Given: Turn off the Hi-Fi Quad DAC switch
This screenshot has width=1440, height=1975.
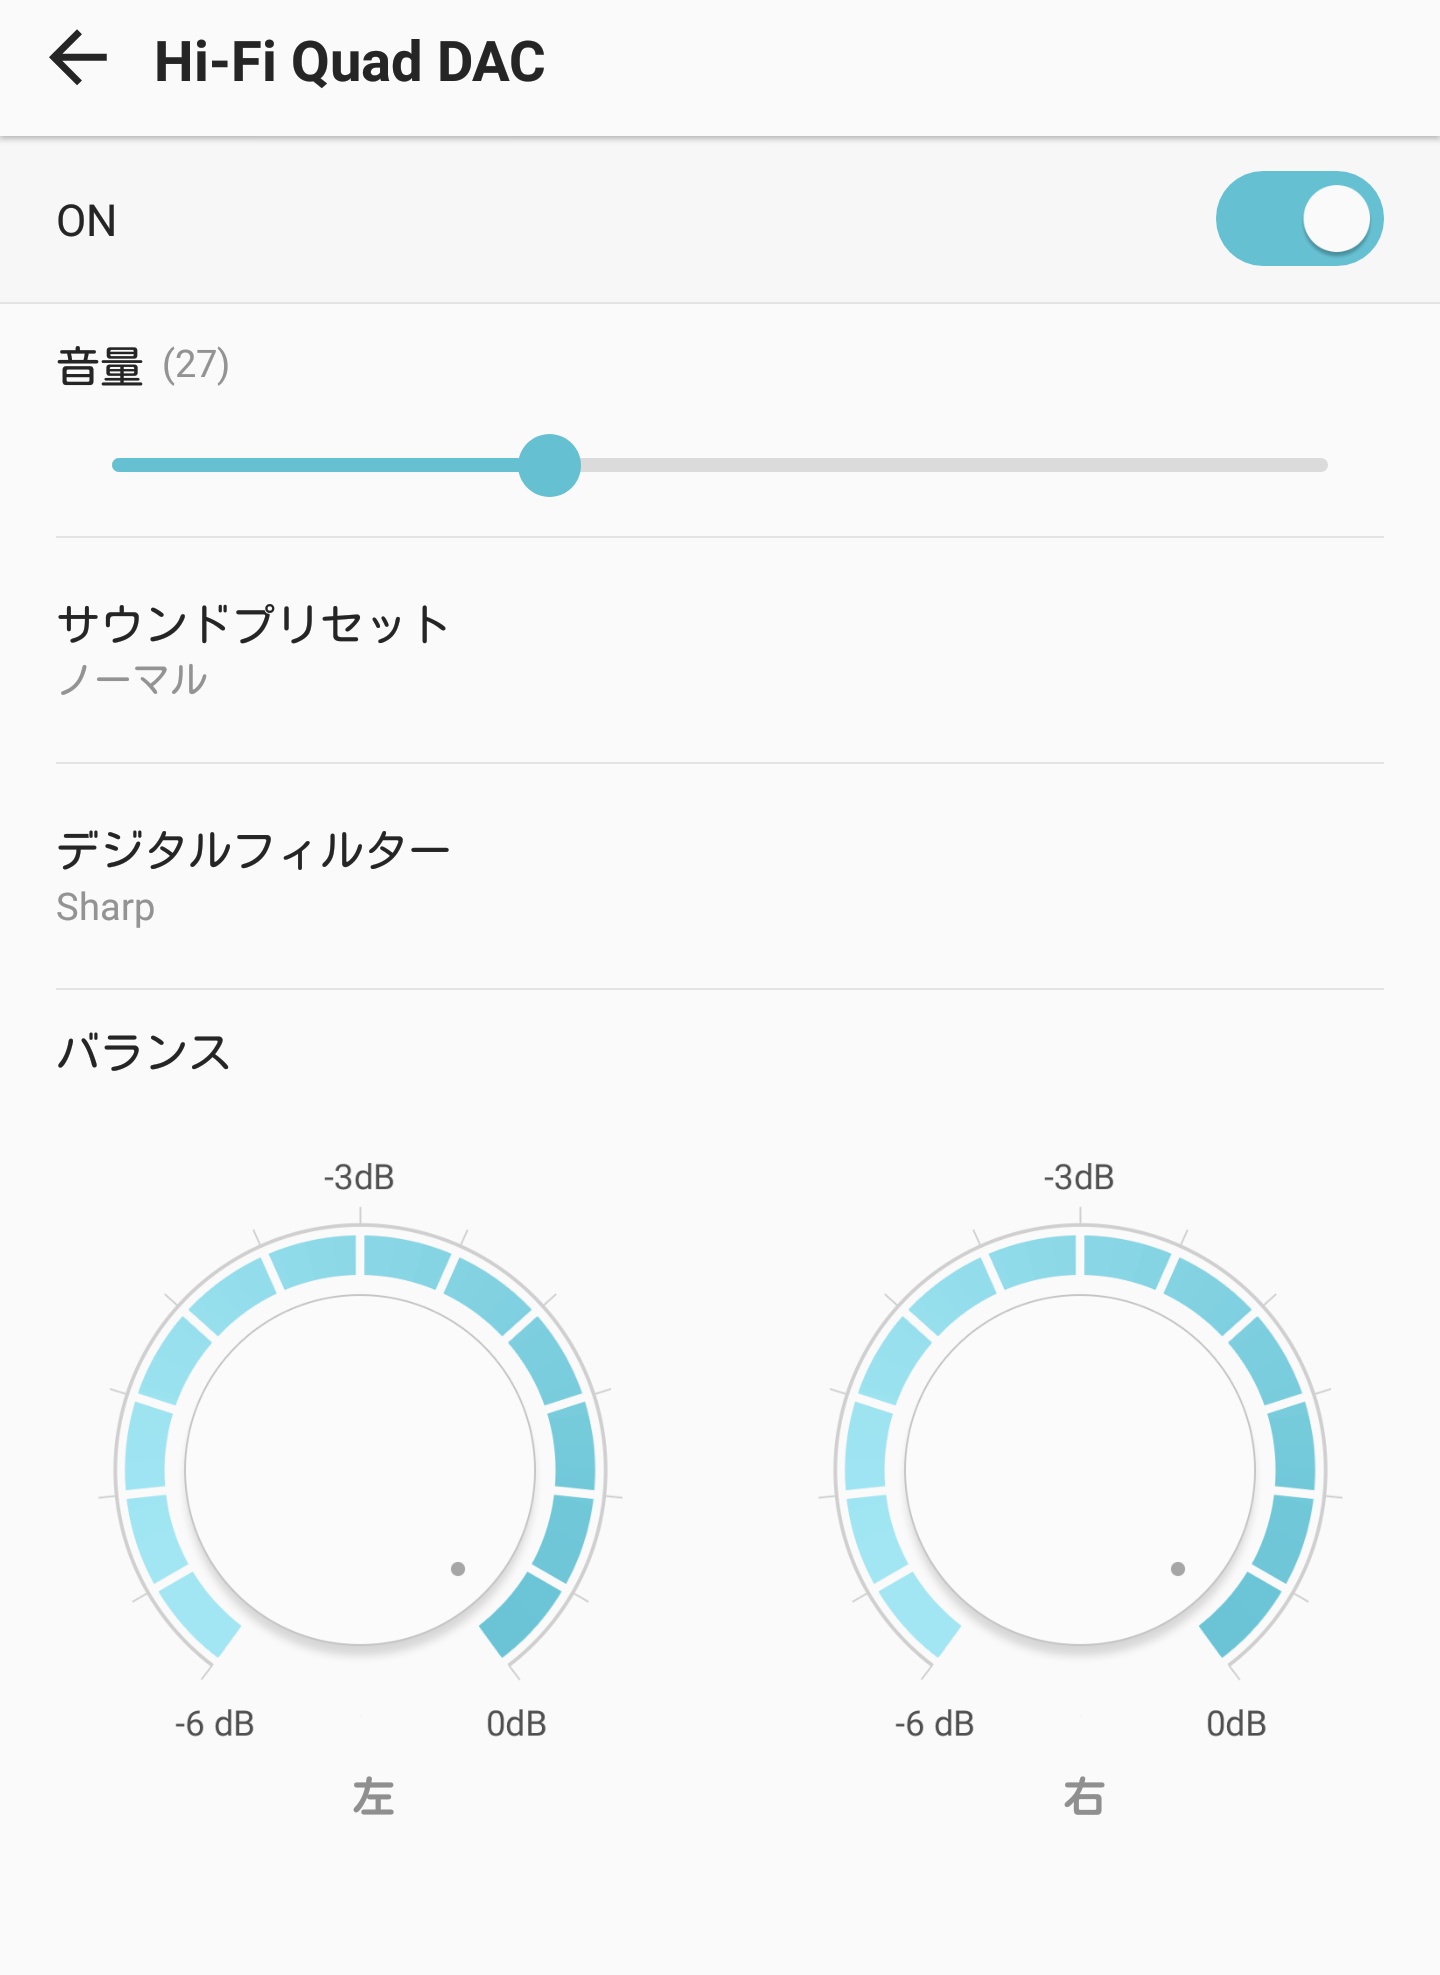Looking at the screenshot, I should point(1299,219).
